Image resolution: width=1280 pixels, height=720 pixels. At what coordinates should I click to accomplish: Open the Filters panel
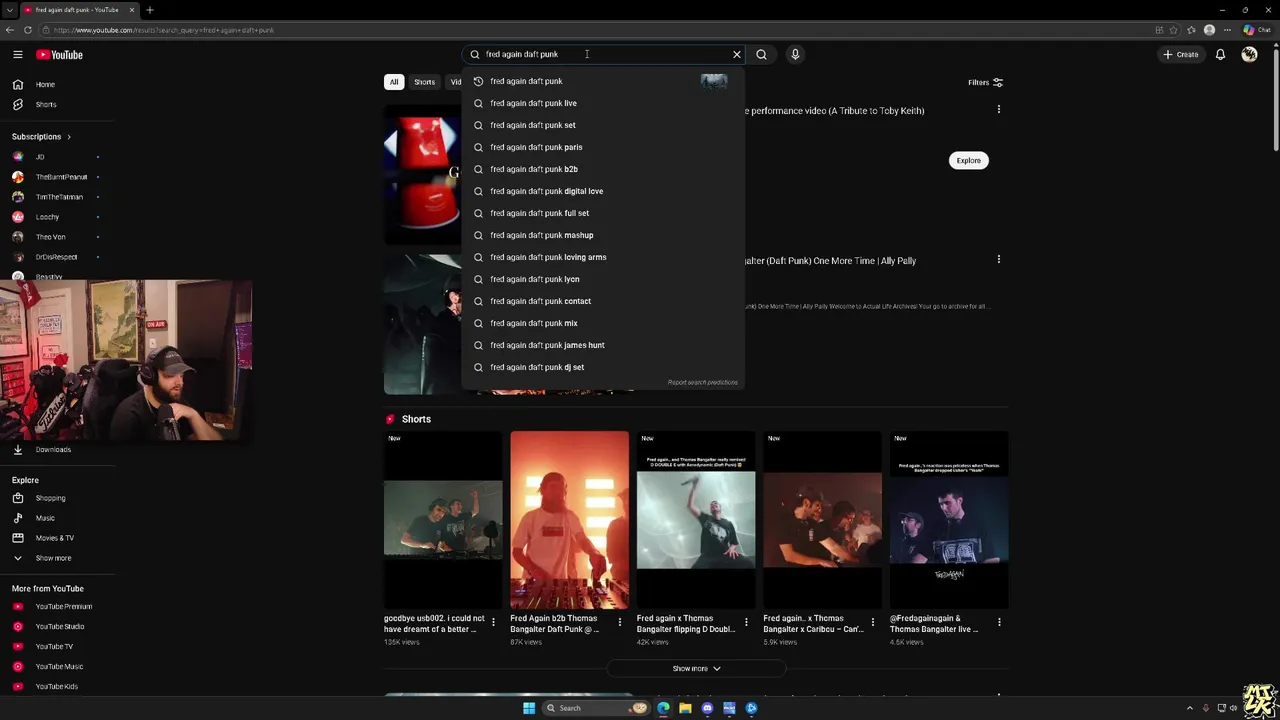tap(985, 82)
